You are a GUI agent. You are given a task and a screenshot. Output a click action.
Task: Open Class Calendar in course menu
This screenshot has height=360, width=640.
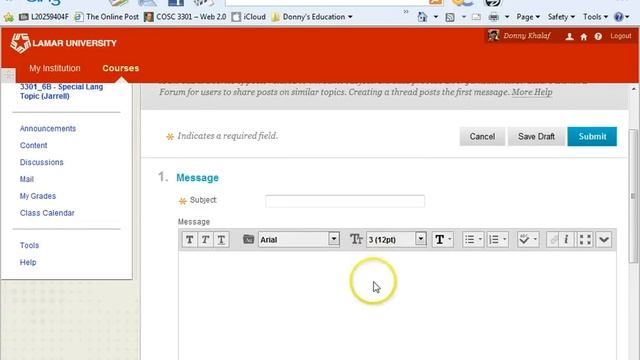coord(47,213)
